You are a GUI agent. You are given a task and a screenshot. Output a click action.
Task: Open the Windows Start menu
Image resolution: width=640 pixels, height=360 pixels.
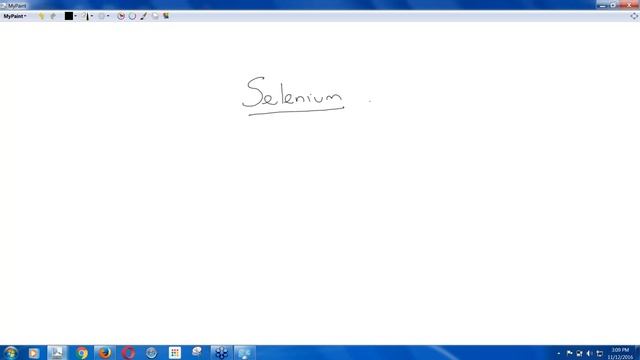pyautogui.click(x=11, y=353)
